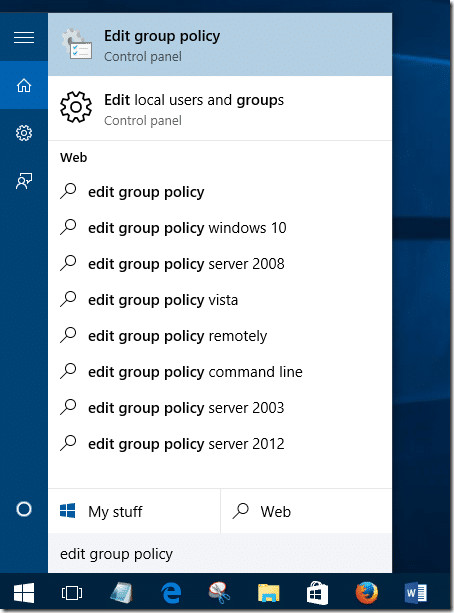This screenshot has width=454, height=613.
Task: Launch Firefox from taskbar
Action: point(366,593)
